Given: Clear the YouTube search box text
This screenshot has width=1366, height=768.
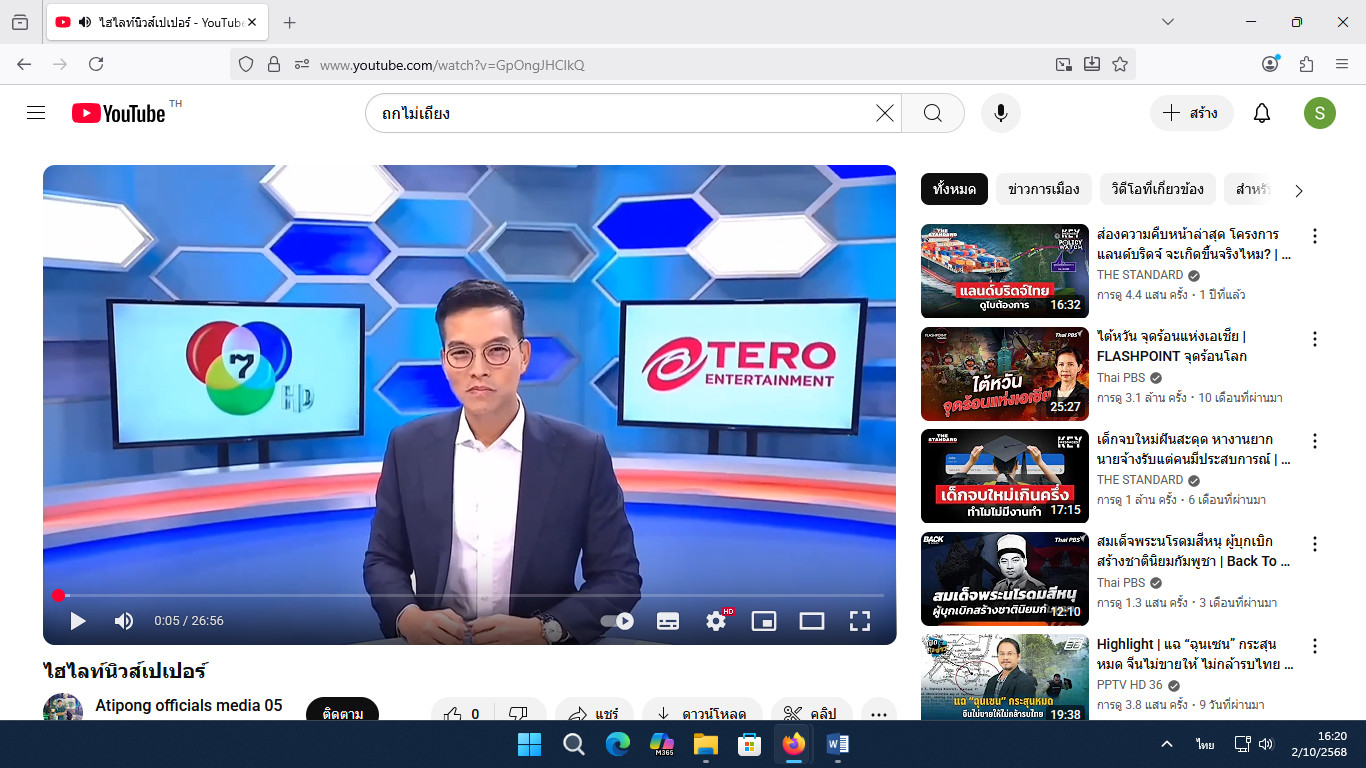Looking at the screenshot, I should point(885,113).
